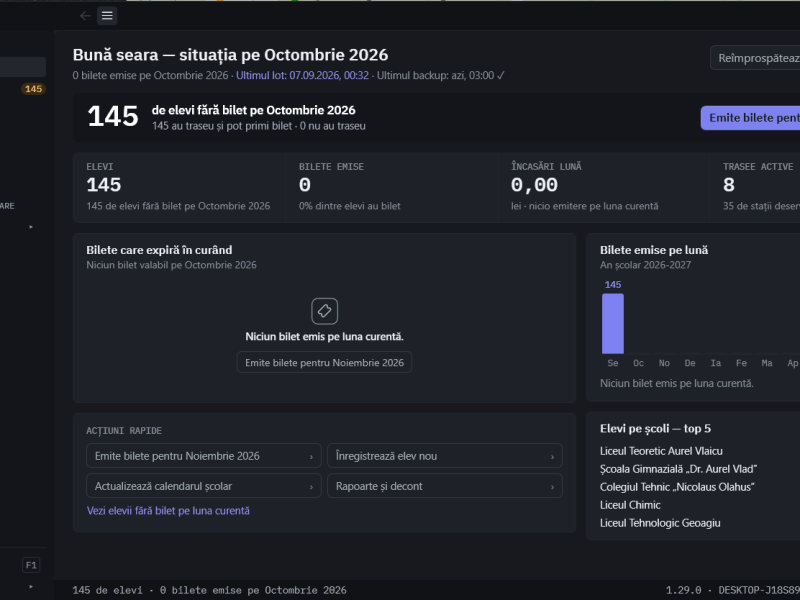Open Înregistrează elev nou quick action
Screen dimensions: 800x600
point(445,456)
